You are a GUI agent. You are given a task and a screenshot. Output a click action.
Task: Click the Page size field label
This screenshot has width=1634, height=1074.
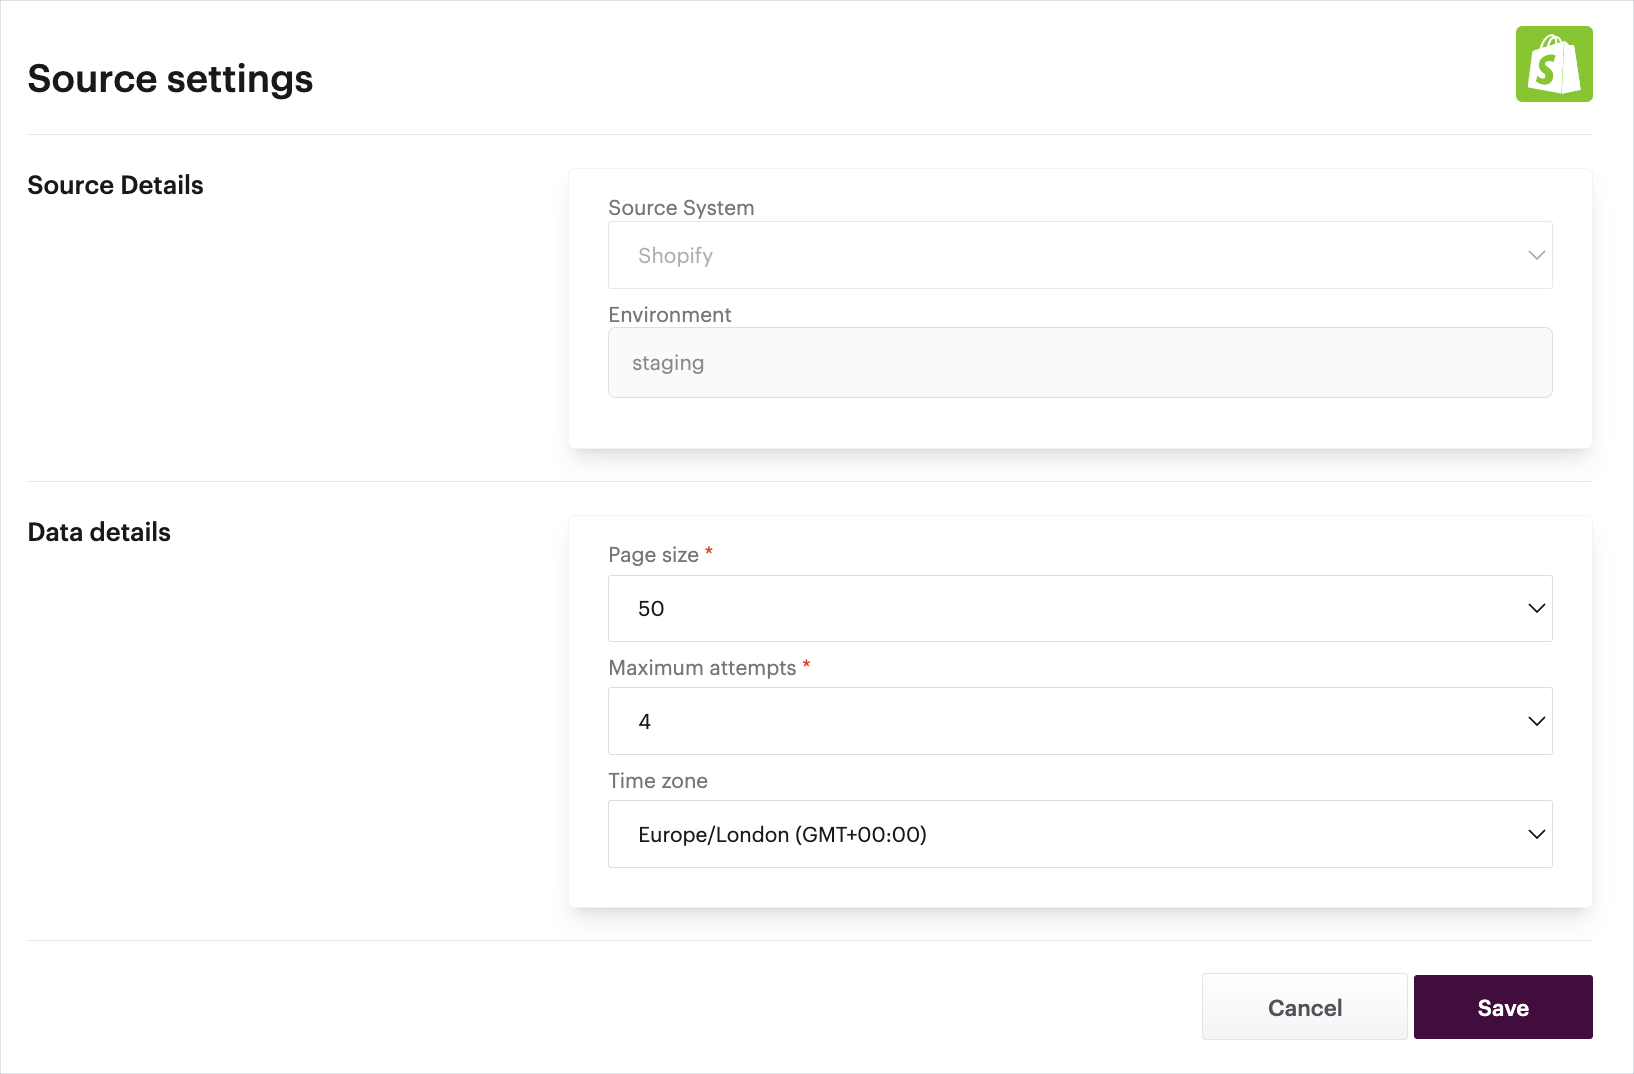(653, 555)
